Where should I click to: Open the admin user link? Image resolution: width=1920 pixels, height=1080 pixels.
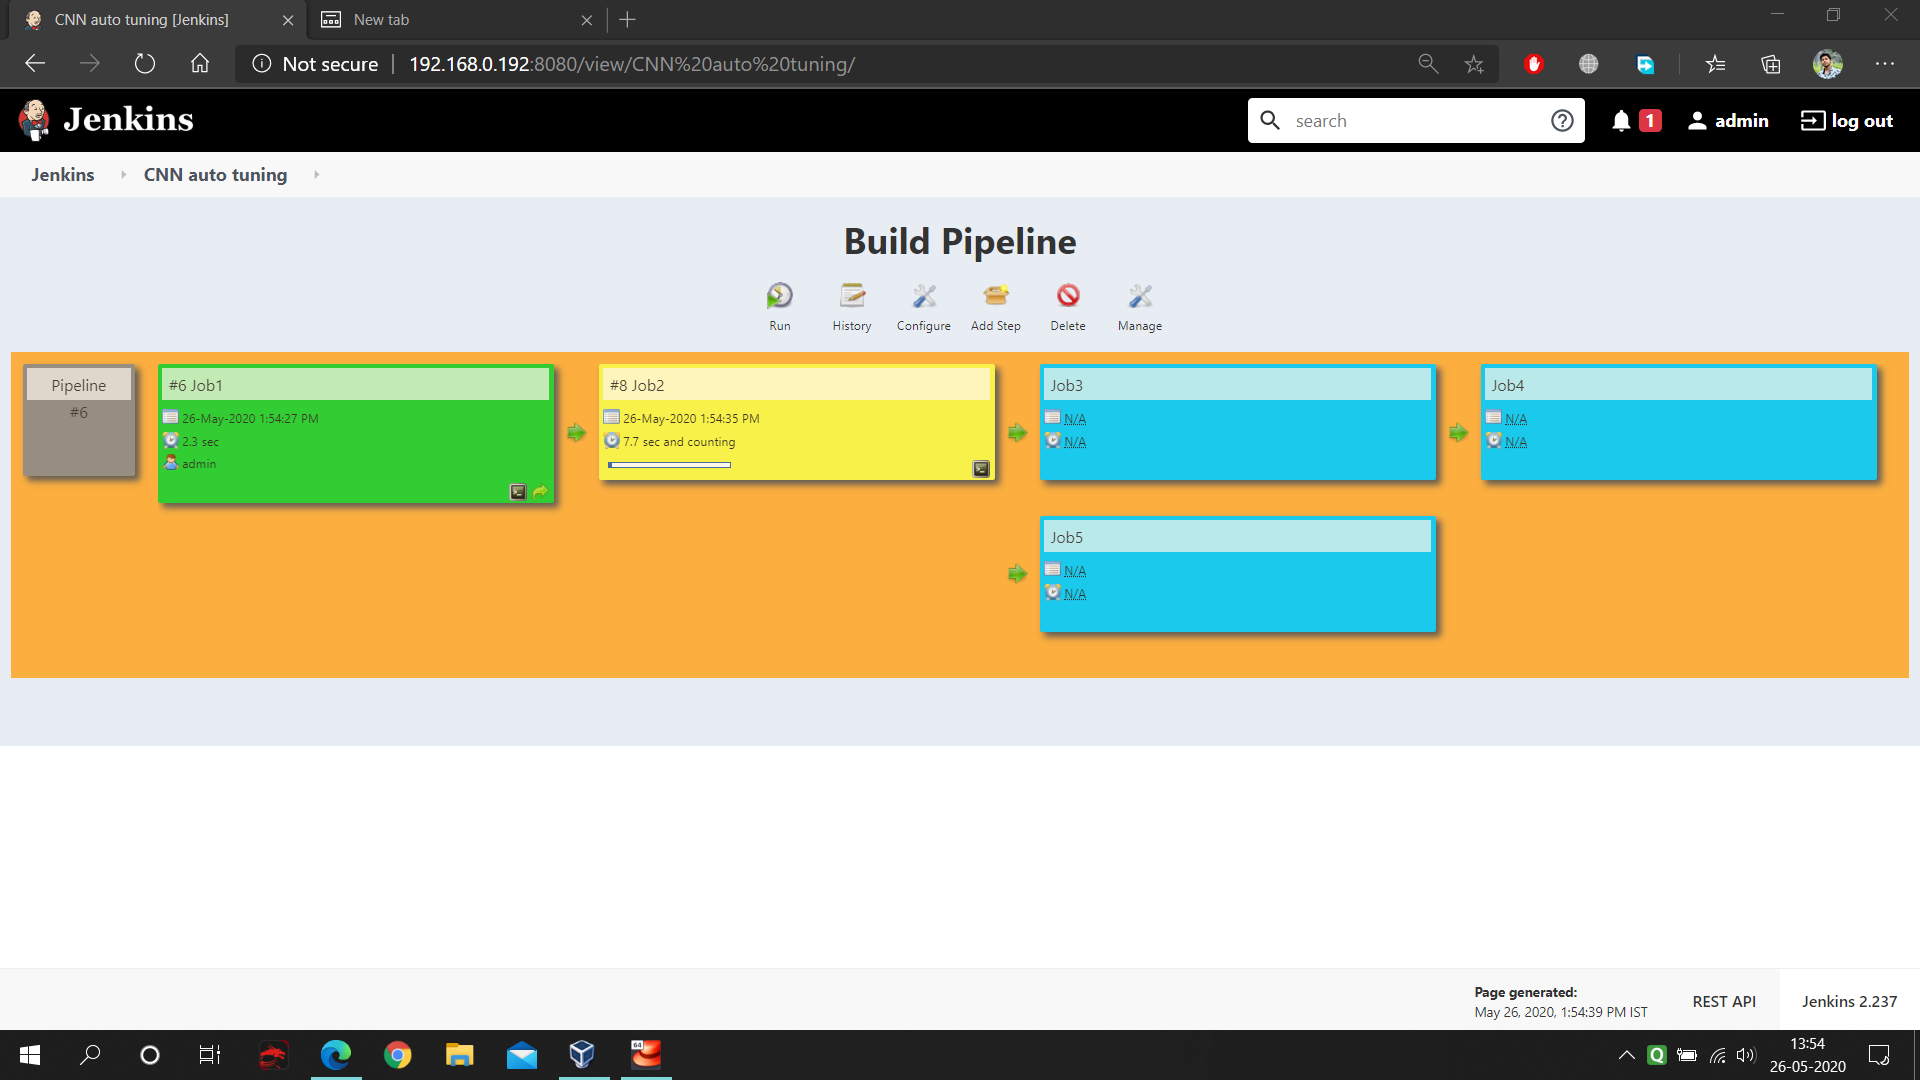tap(1728, 121)
